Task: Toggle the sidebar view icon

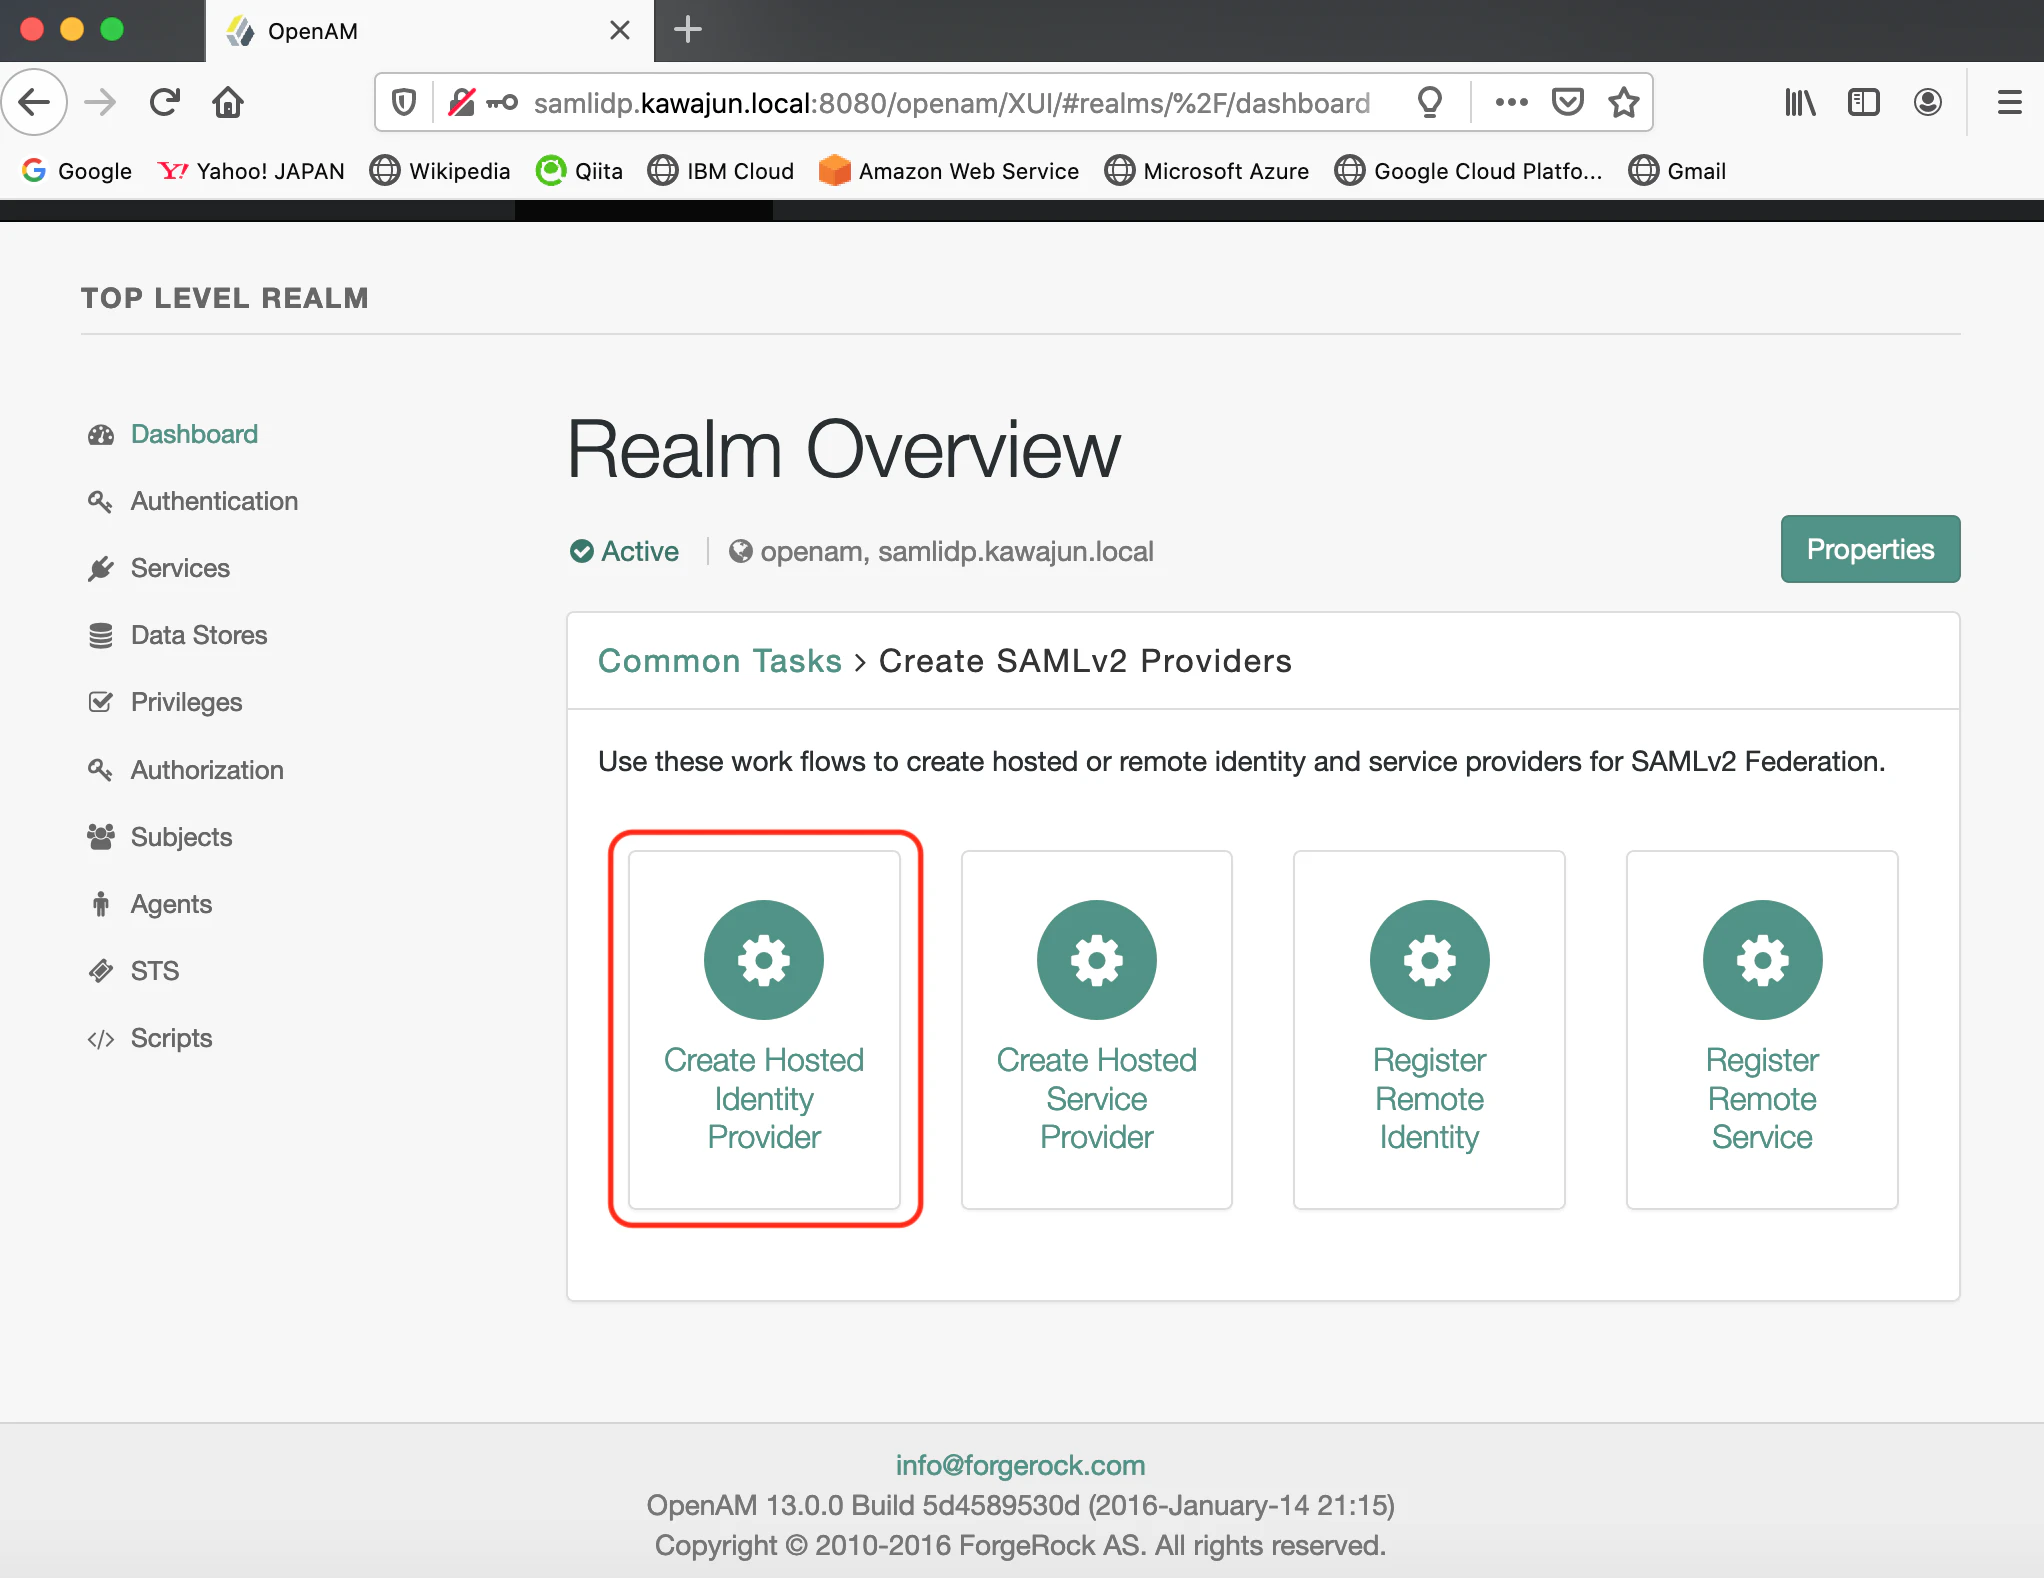Action: (1864, 102)
